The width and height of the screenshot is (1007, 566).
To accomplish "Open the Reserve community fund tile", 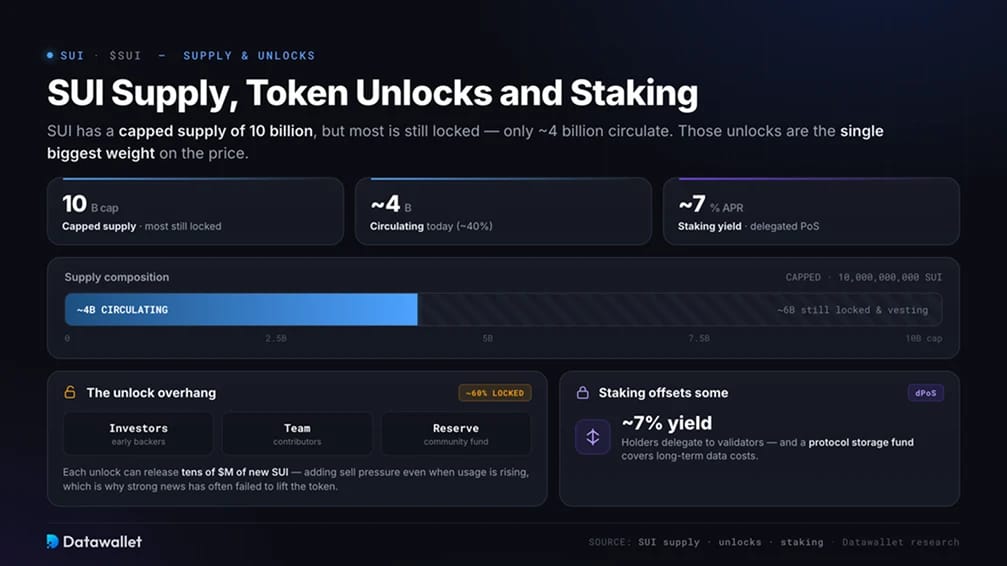I will tap(456, 434).
